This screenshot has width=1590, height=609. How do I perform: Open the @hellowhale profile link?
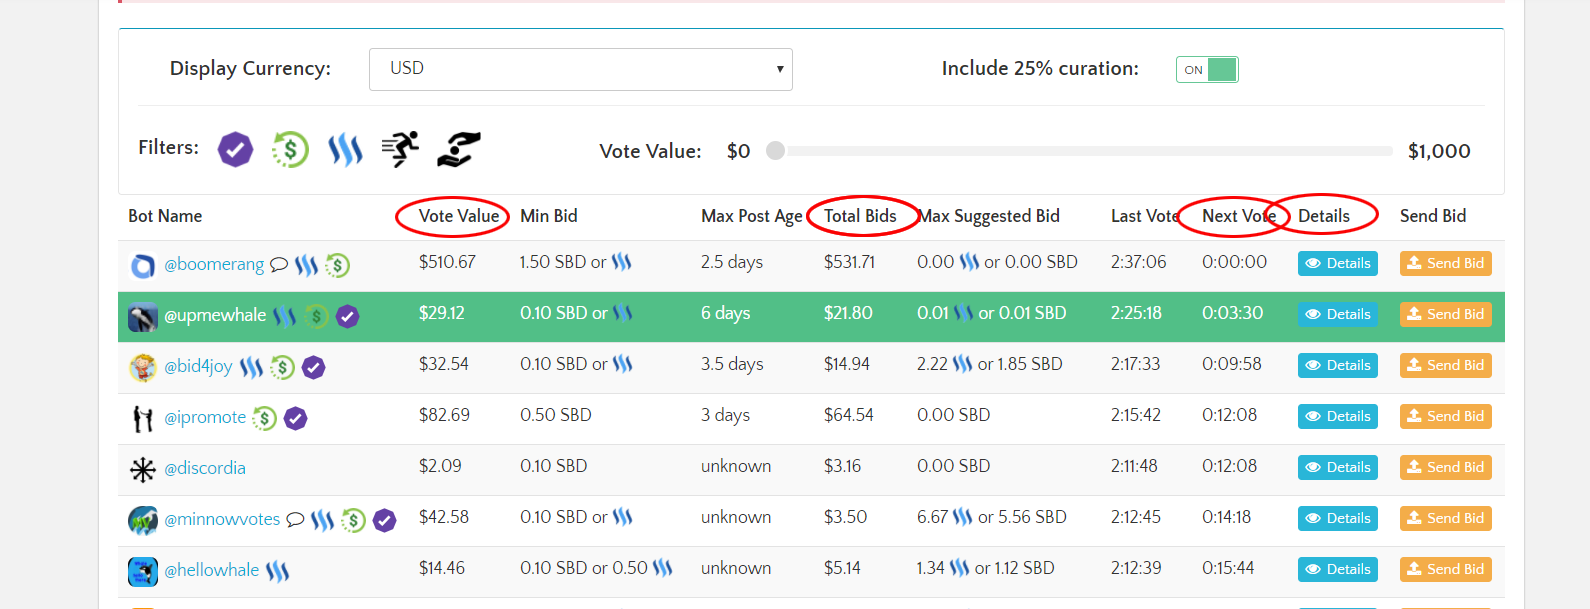coord(211,570)
